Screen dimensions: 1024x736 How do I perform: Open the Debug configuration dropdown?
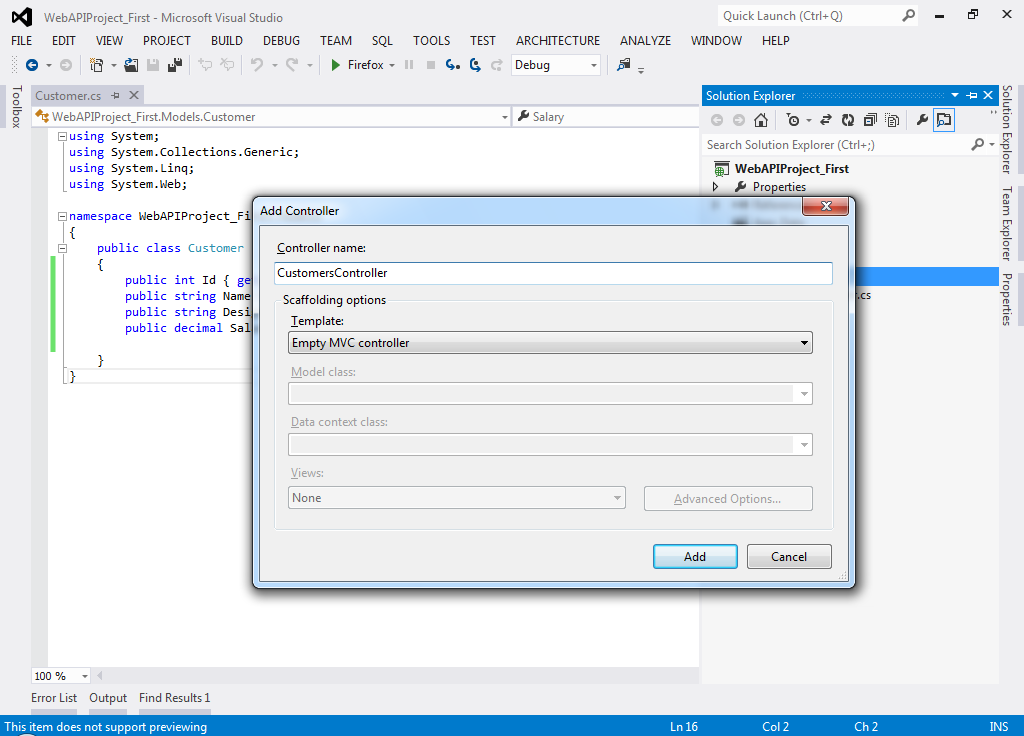(x=594, y=65)
